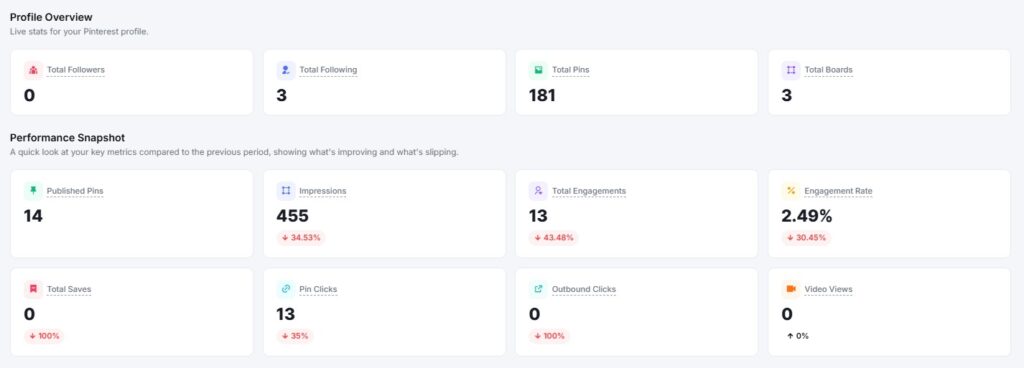Click the Total Following person icon
Image resolution: width=1024 pixels, height=368 pixels.
285,70
